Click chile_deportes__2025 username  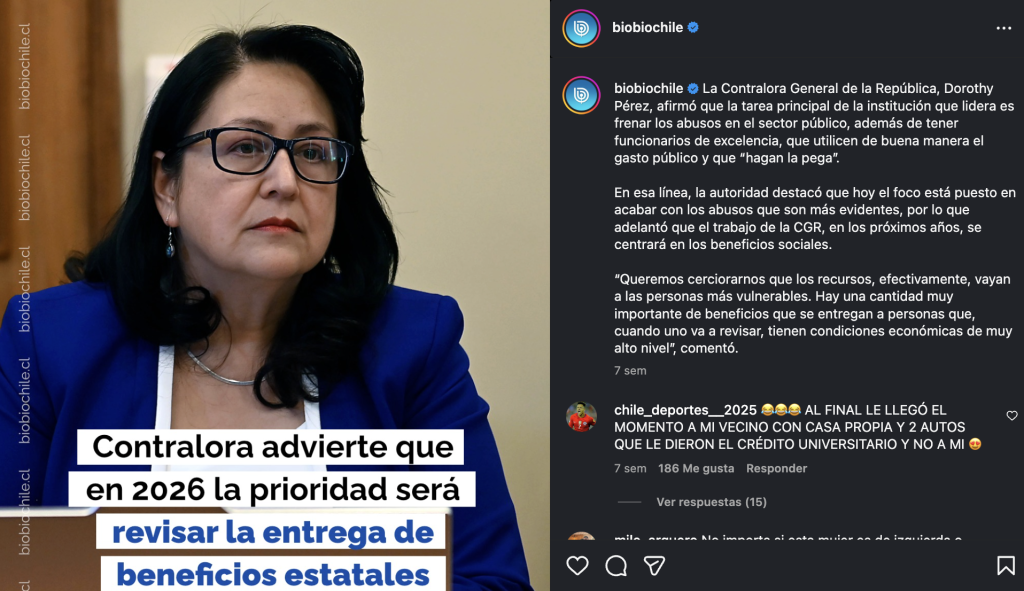(x=685, y=410)
